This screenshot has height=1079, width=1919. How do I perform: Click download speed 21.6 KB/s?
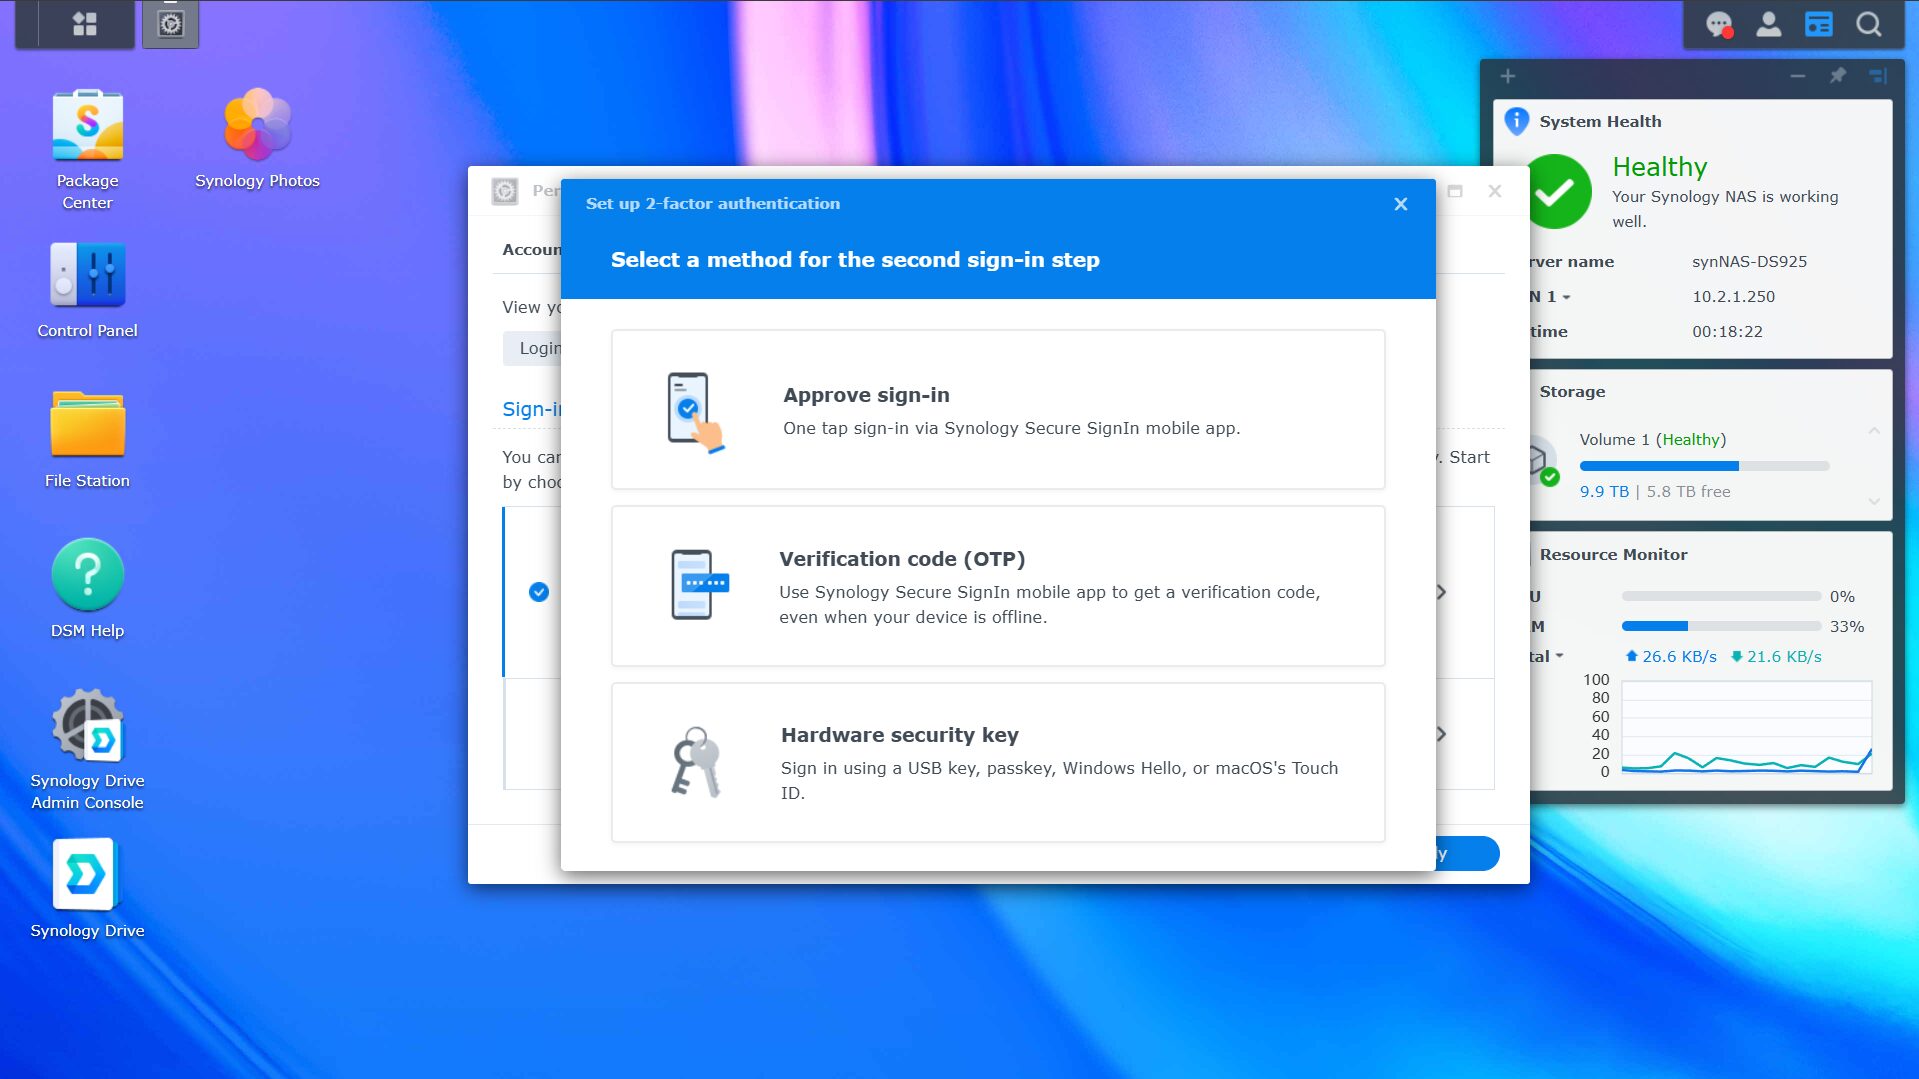pos(1776,657)
